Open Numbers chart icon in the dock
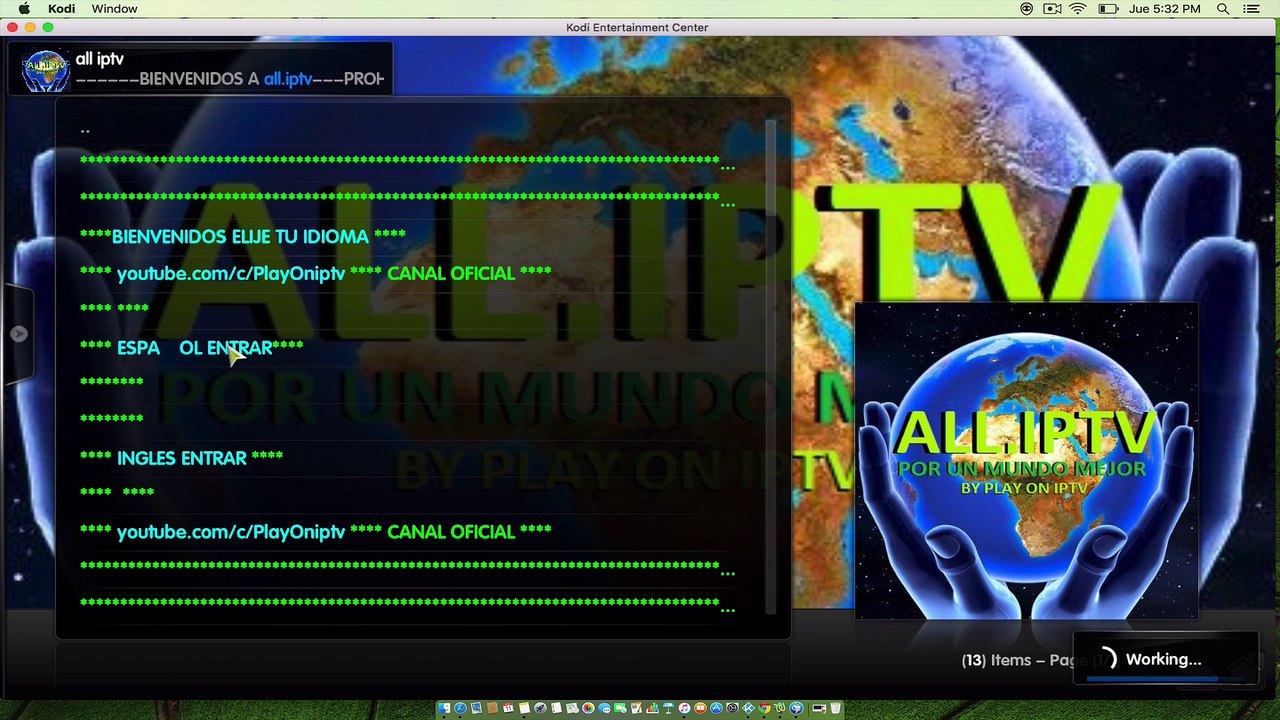Screen dimensions: 1280x720 point(652,708)
